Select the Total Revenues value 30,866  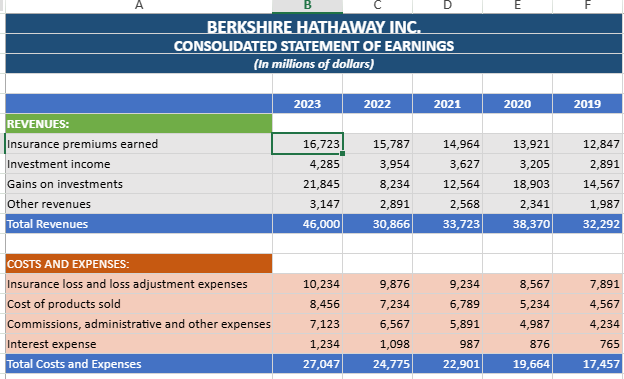pyautogui.click(x=377, y=224)
